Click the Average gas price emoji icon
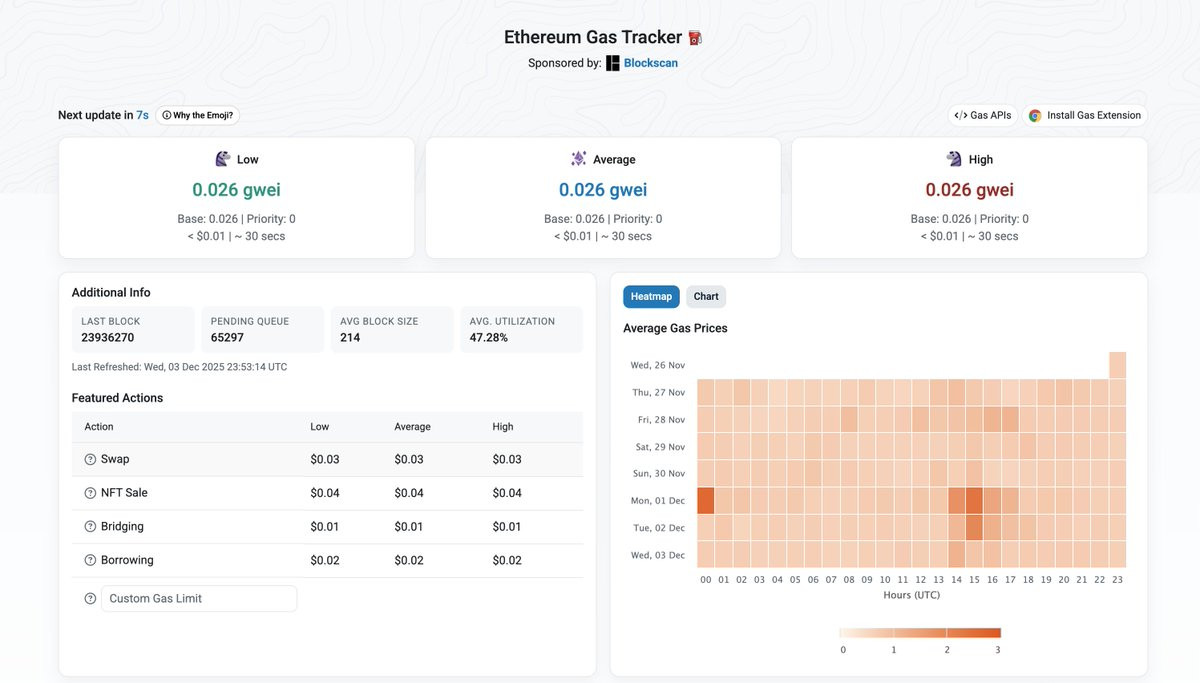The image size is (1200, 683). (x=578, y=159)
